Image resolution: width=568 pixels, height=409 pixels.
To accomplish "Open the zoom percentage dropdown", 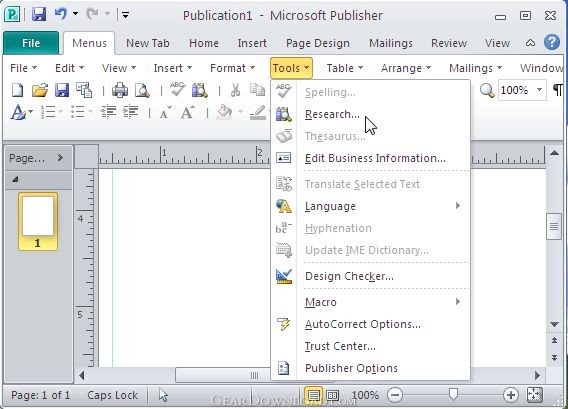I will tap(539, 89).
